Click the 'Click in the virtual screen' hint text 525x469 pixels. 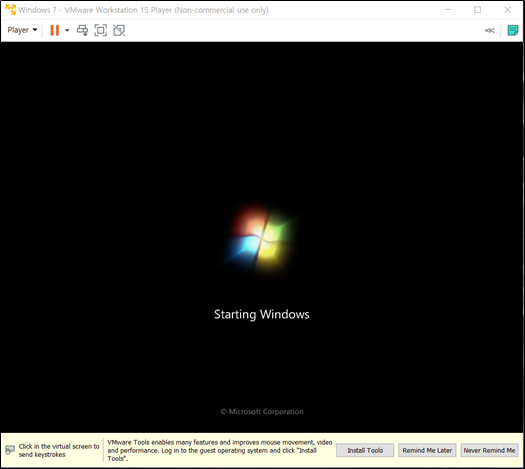click(x=59, y=450)
